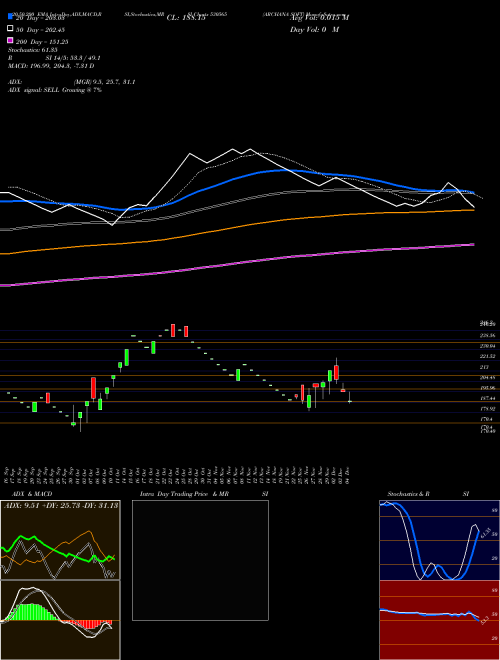The image size is (500, 660).
Task: Select the '50 Day - 202.45' legend text
Action: pos(40,29)
